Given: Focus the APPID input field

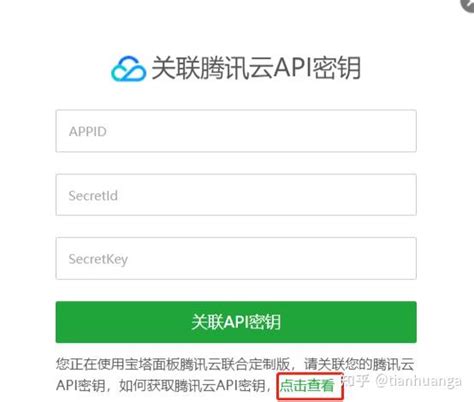Looking at the screenshot, I should tap(236, 131).
